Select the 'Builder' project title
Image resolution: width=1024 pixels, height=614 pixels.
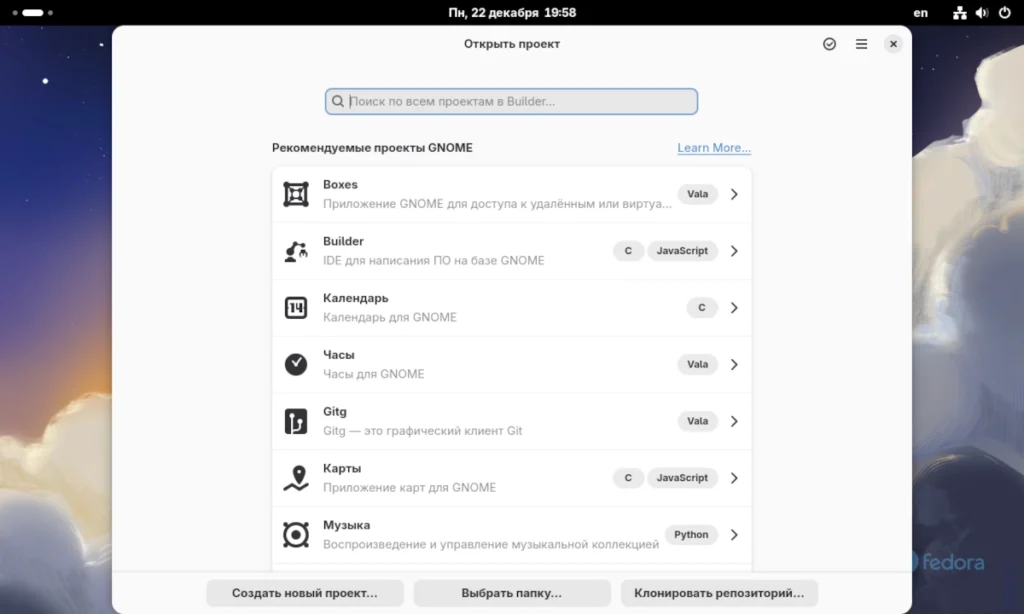[343, 242]
